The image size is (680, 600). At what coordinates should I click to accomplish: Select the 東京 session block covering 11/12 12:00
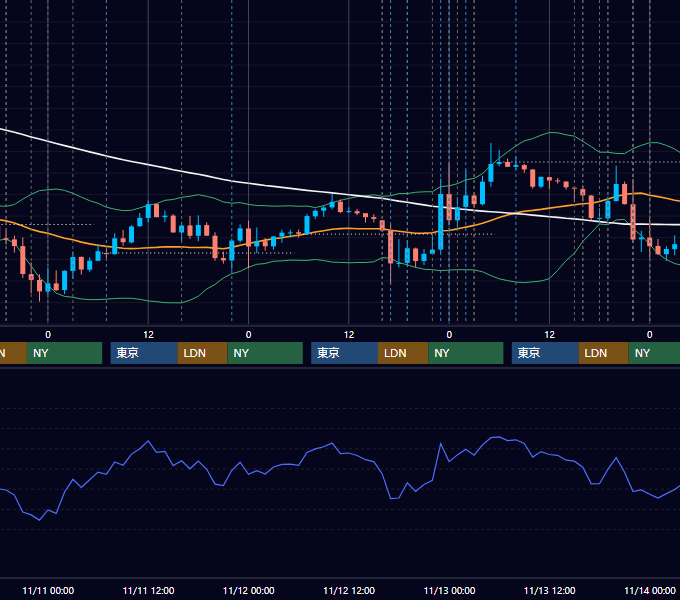pyautogui.click(x=344, y=353)
